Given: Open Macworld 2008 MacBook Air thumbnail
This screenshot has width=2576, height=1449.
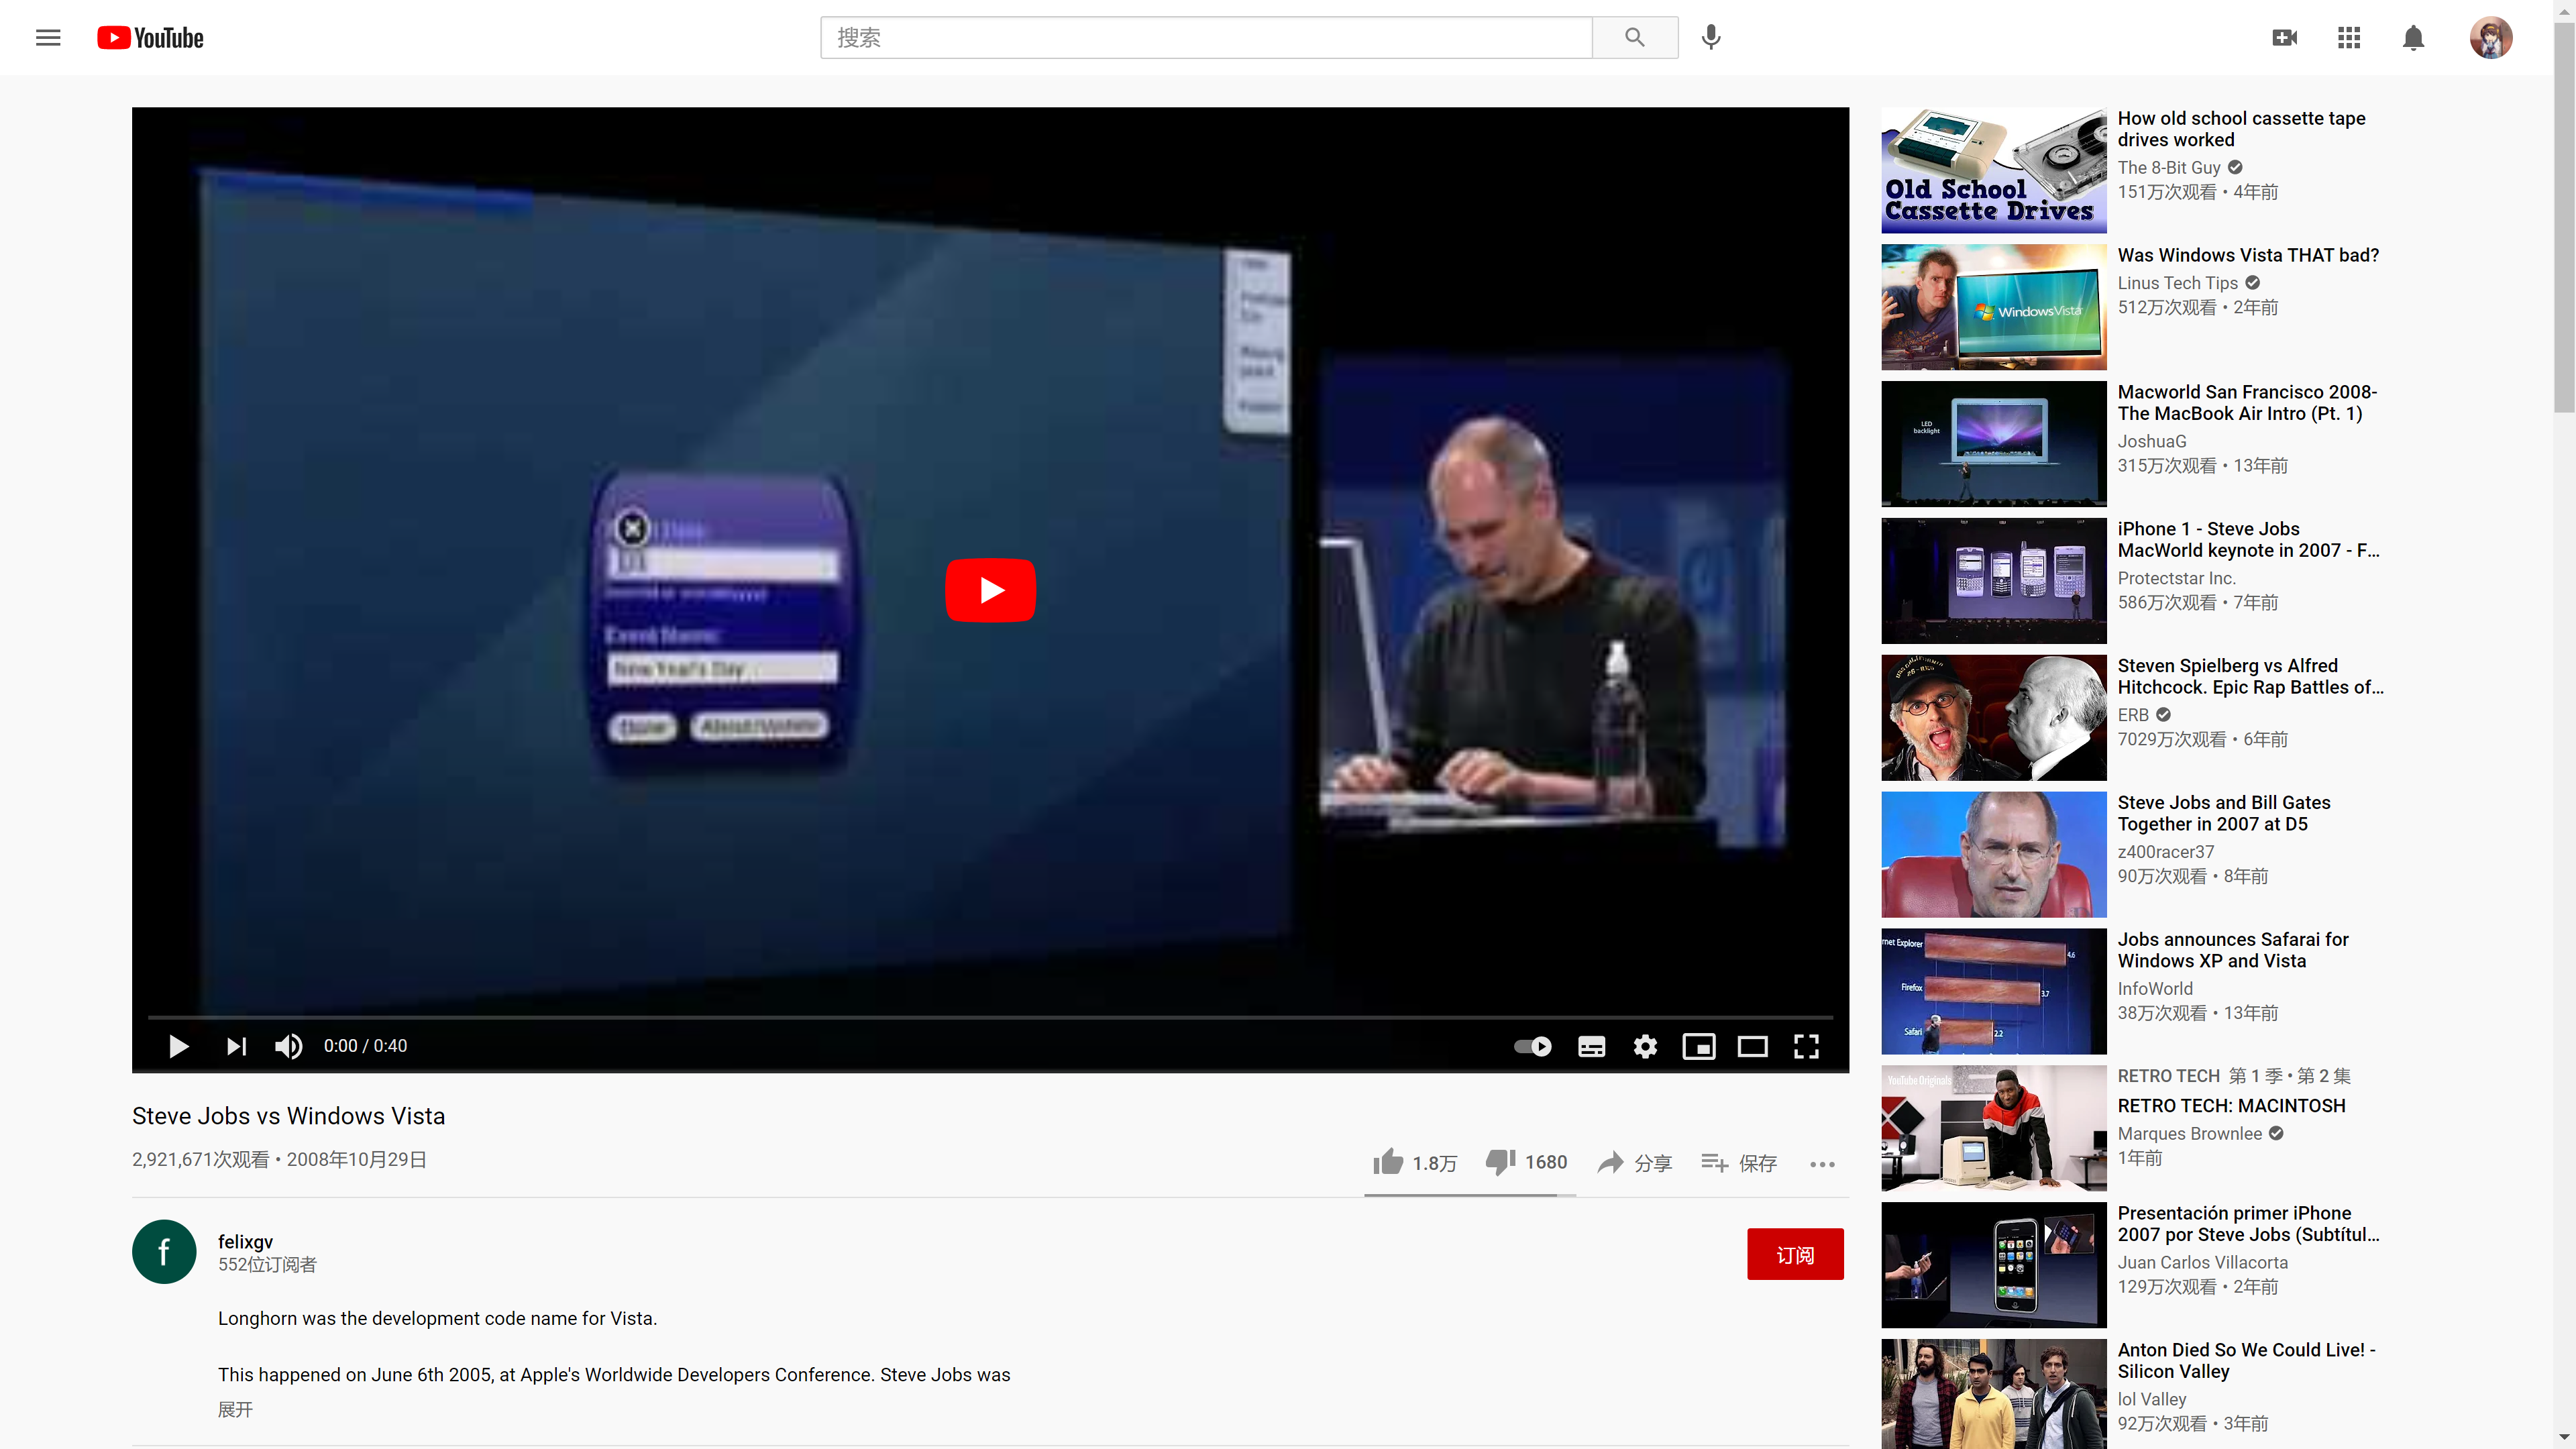Looking at the screenshot, I should 1993,444.
